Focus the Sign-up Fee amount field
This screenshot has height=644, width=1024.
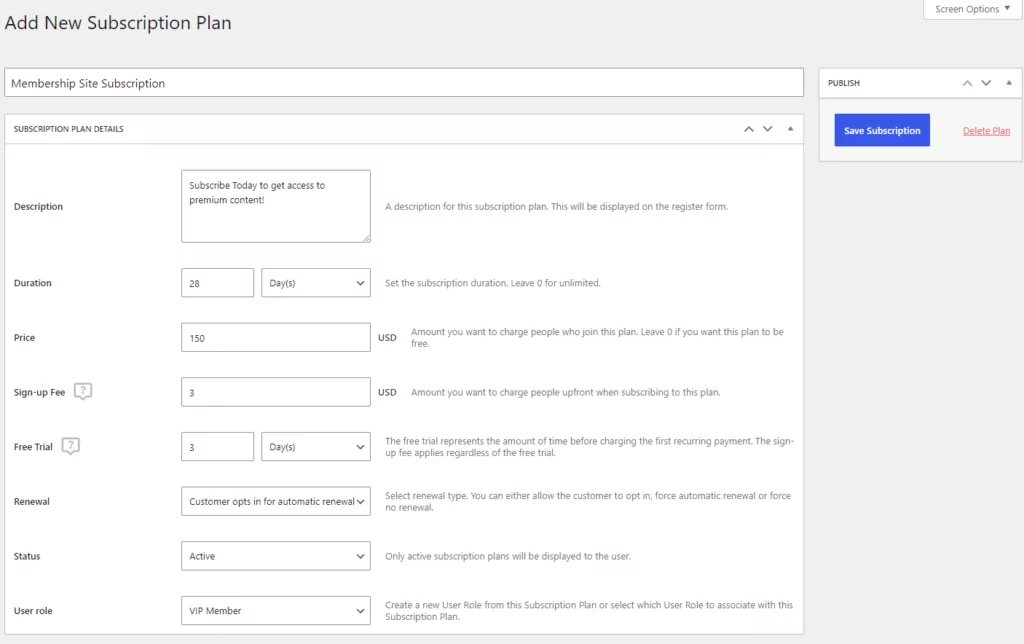276,392
